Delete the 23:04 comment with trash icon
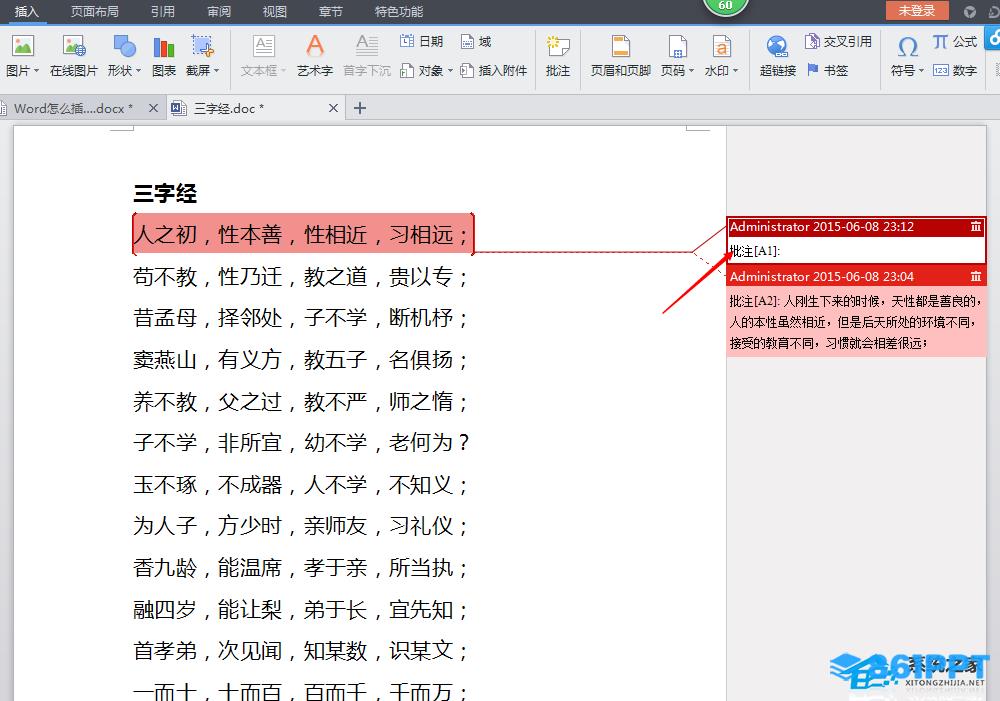 pyautogui.click(x=976, y=276)
